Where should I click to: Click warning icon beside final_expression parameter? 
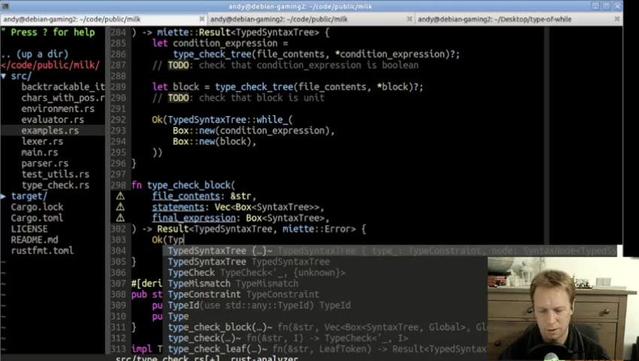120,218
